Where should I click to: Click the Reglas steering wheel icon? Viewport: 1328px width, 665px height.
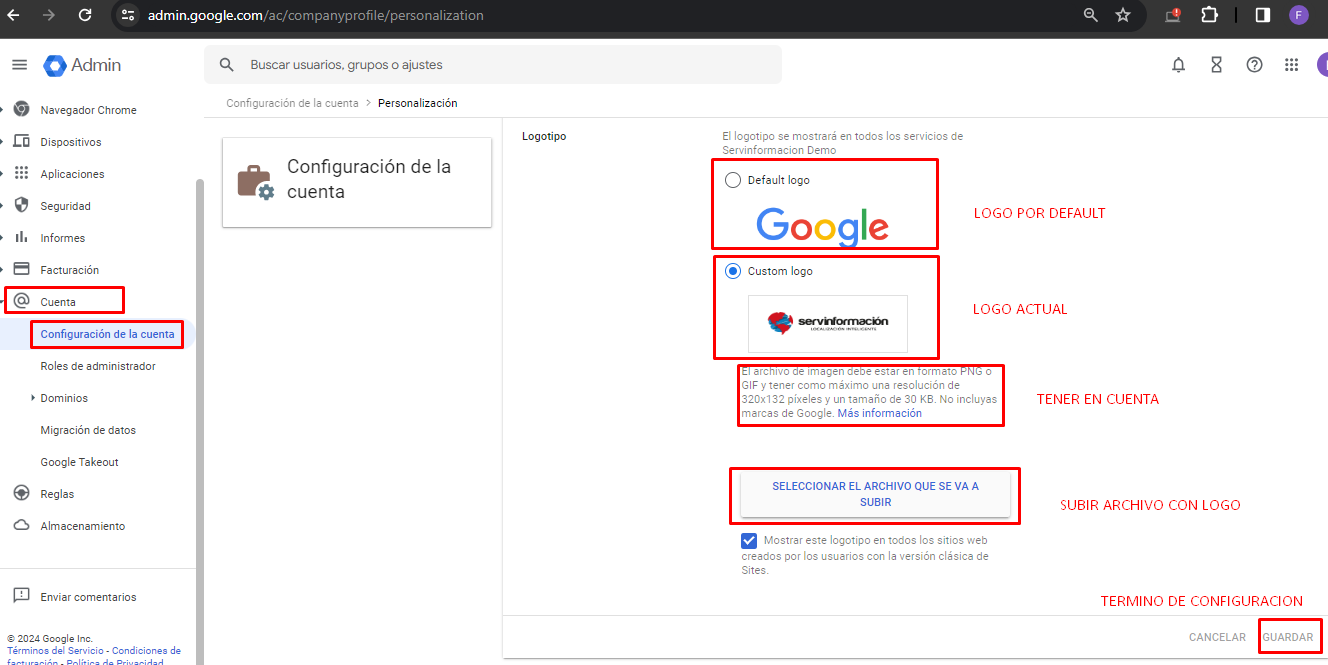pyautogui.click(x=21, y=494)
